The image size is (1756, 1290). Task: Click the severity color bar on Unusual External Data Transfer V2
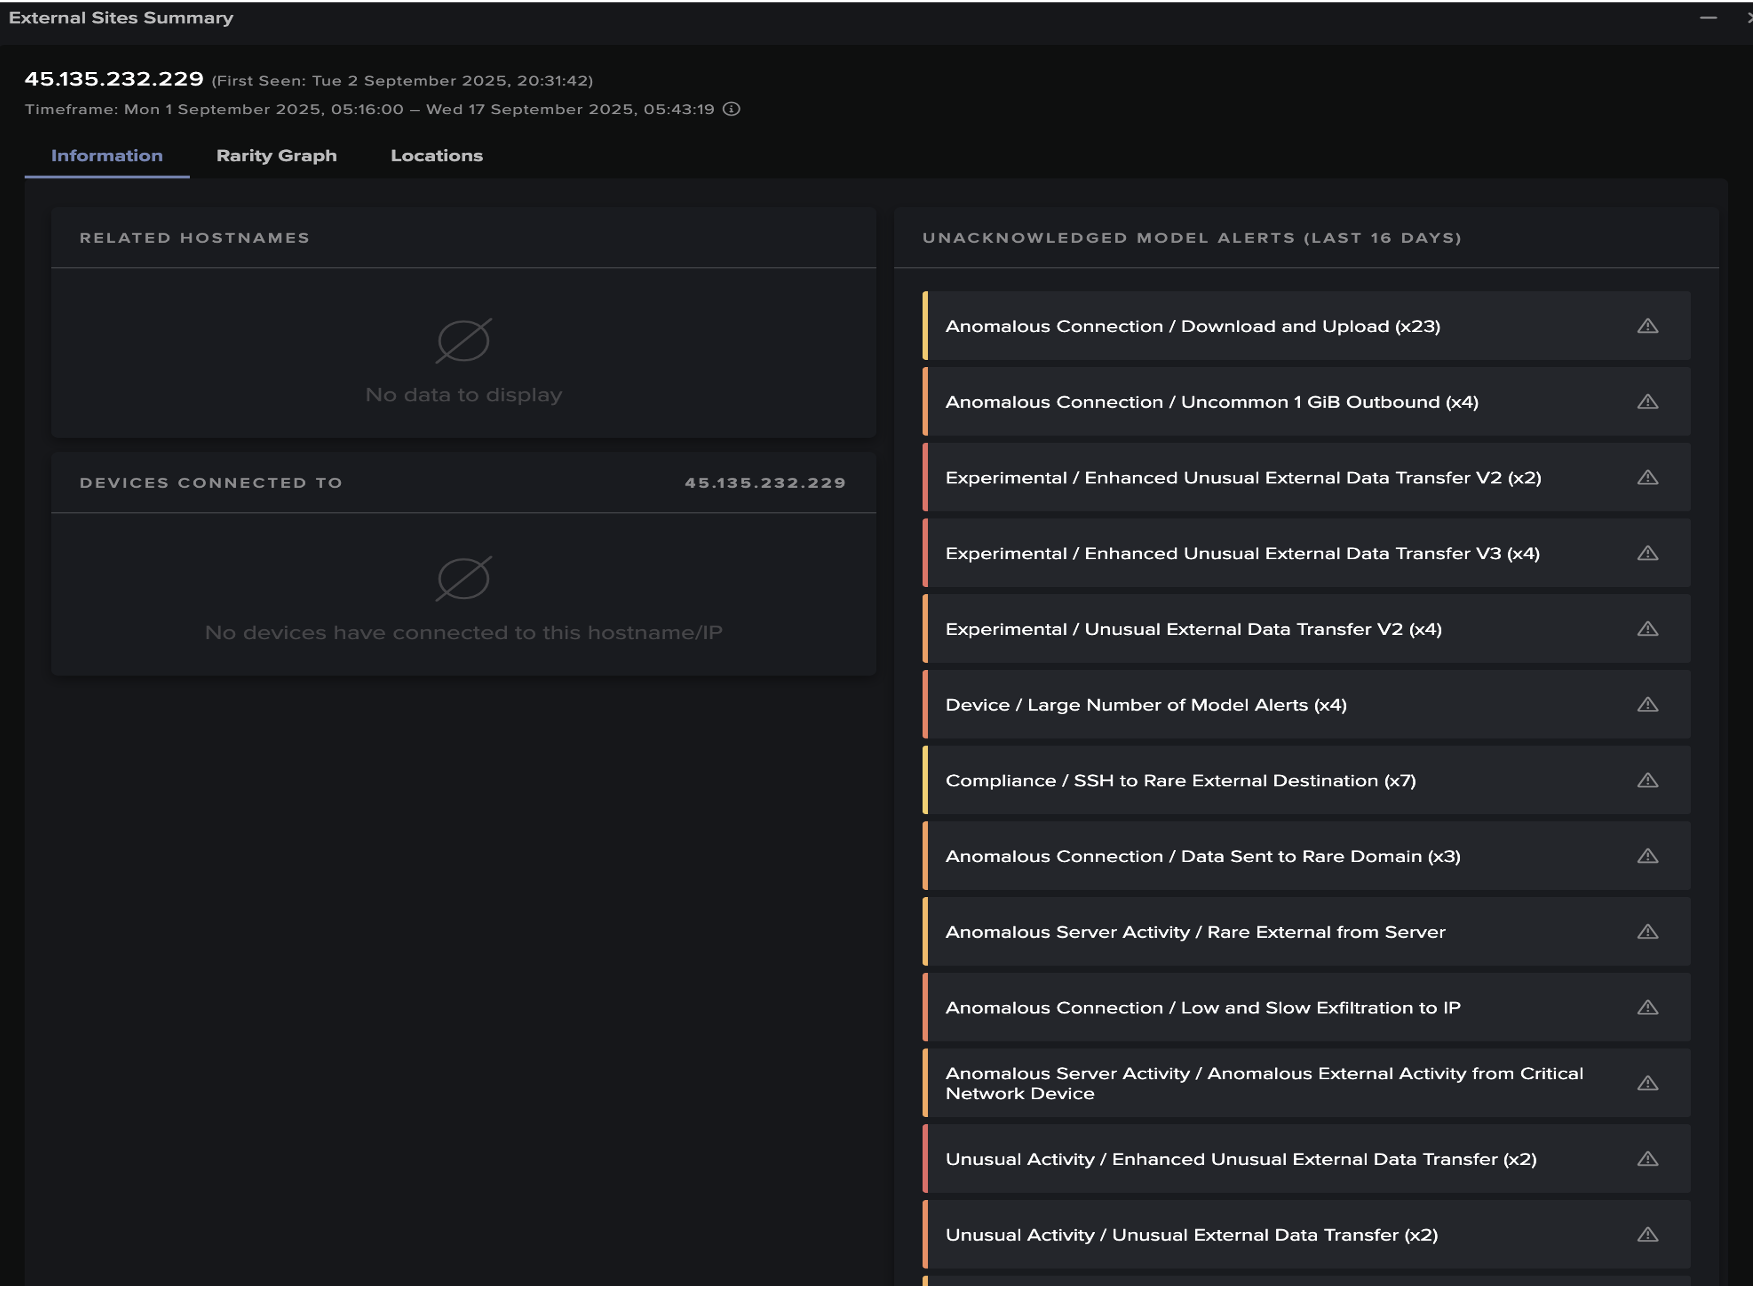click(926, 629)
